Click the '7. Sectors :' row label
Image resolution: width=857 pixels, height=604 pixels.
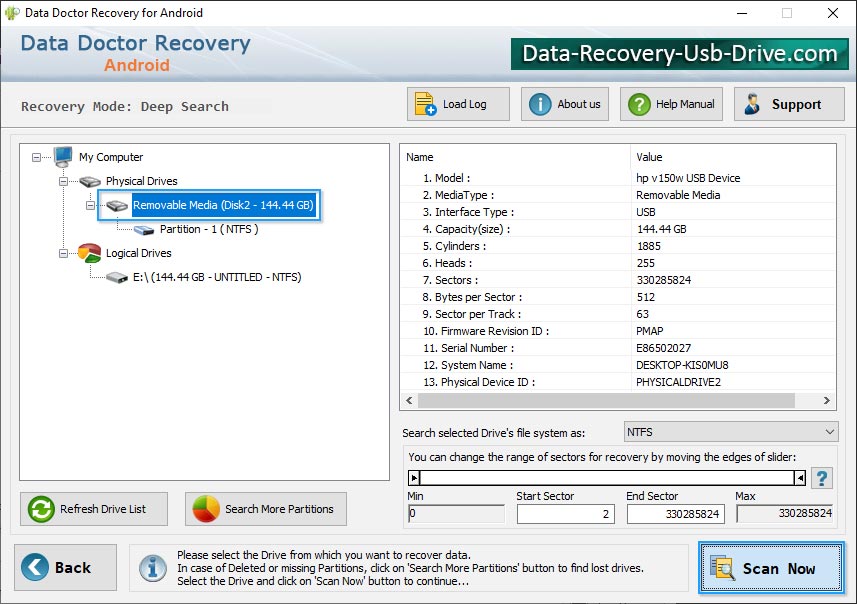pyautogui.click(x=450, y=280)
